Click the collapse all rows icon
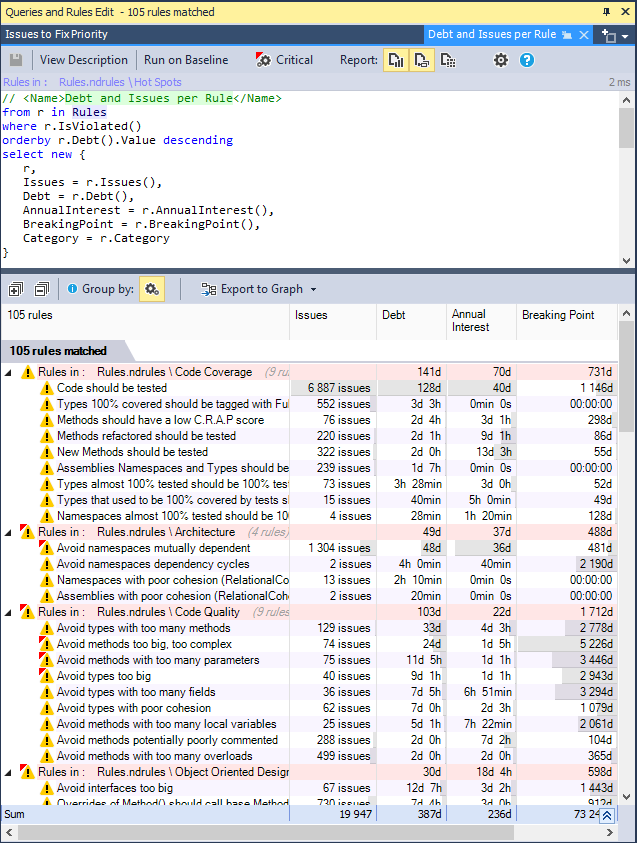Viewport: 637px width, 843px height. pyautogui.click(x=41, y=289)
